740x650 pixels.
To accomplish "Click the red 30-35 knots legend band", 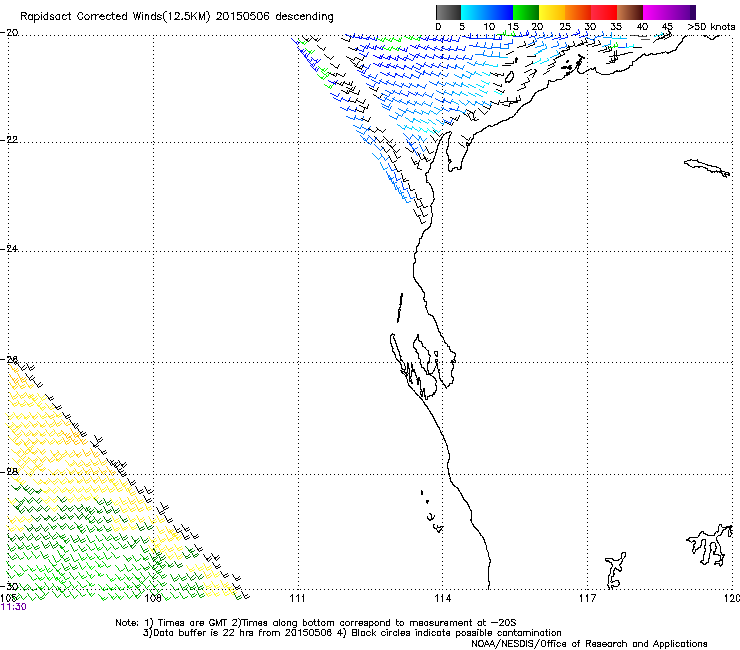I will pos(604,12).
